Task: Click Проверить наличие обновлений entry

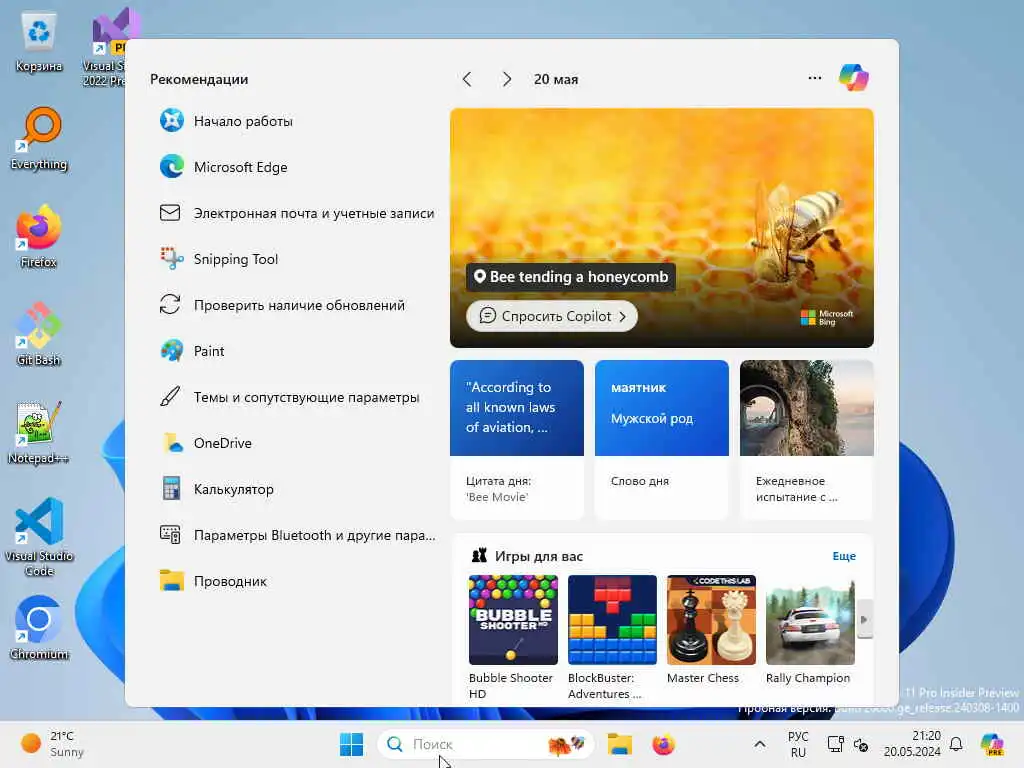Action: click(x=282, y=305)
